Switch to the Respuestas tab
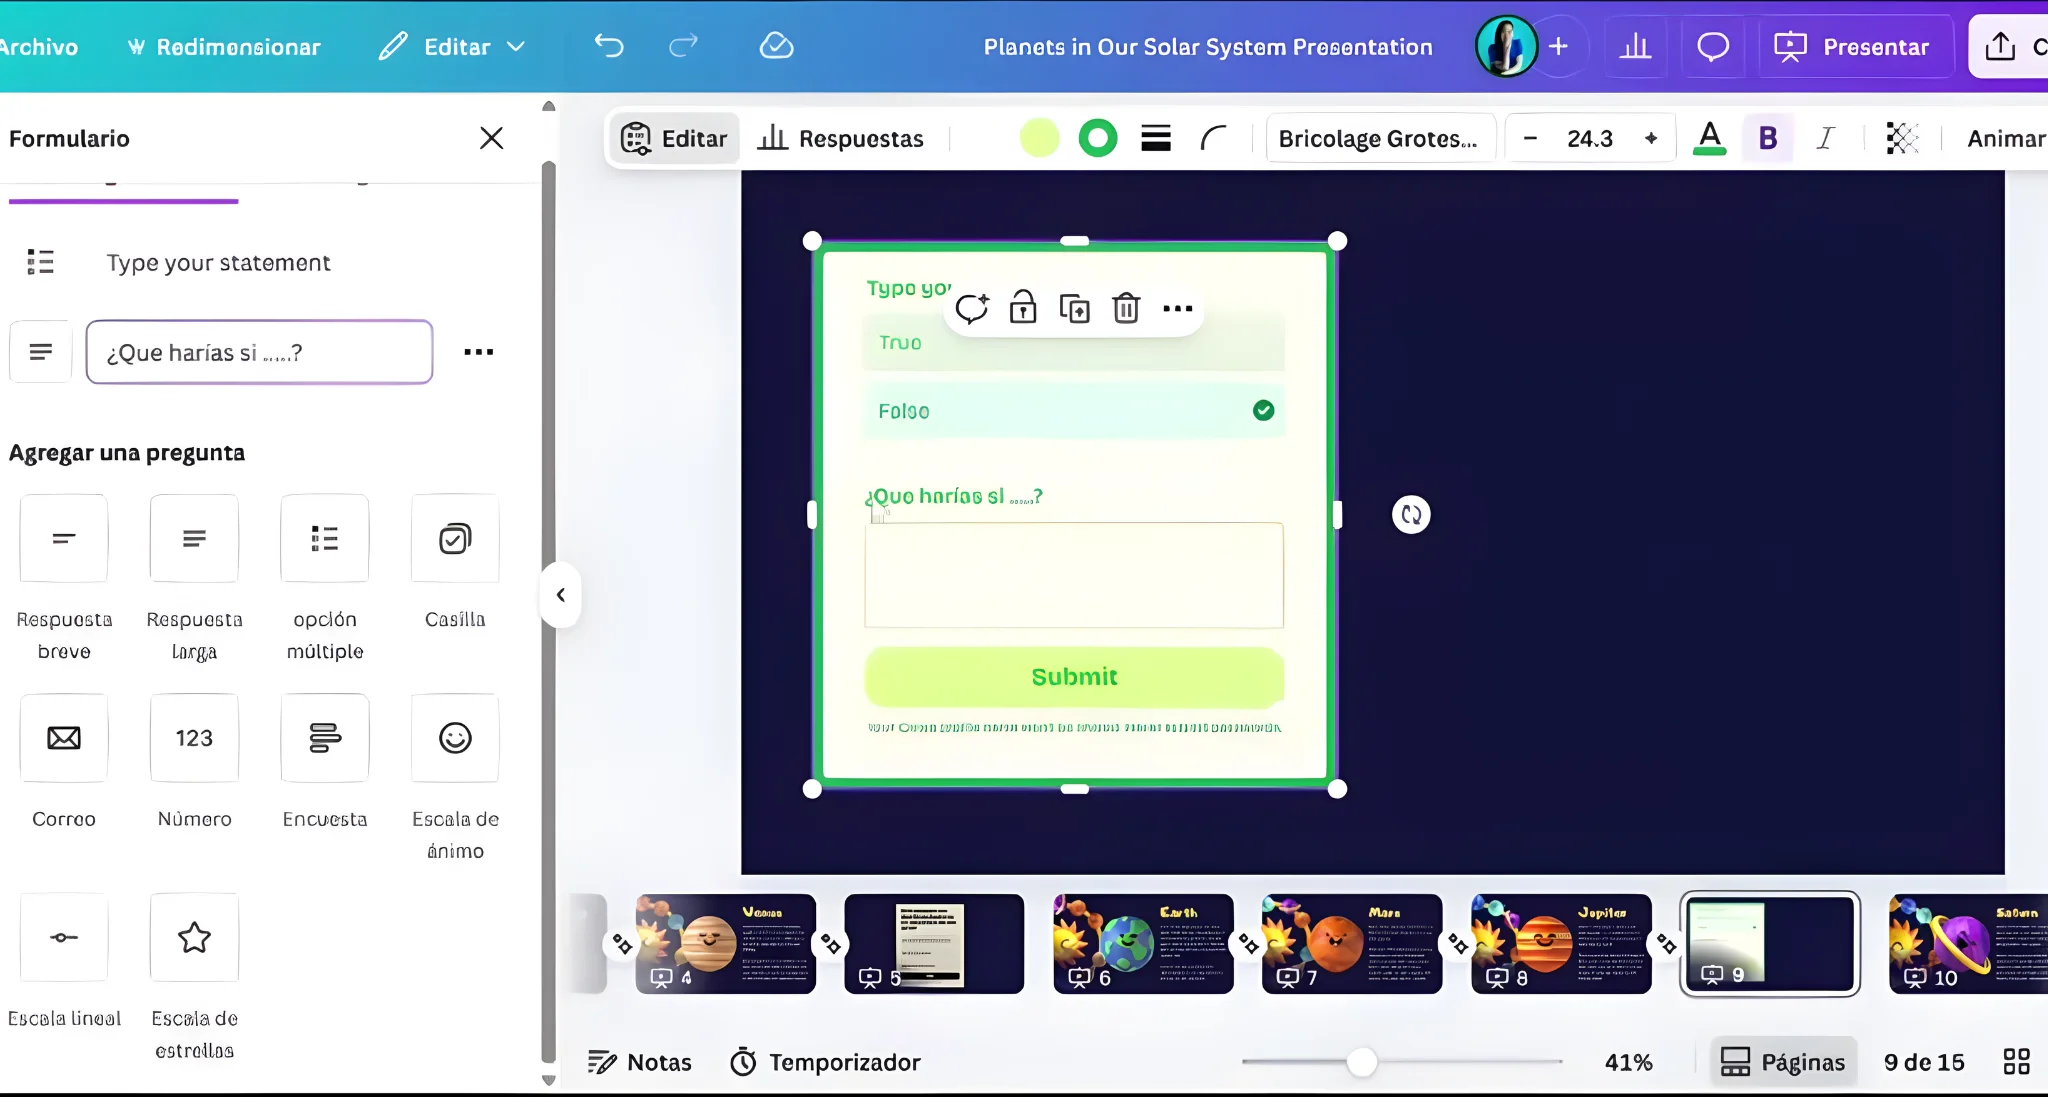The width and height of the screenshot is (2048, 1097). (x=841, y=138)
